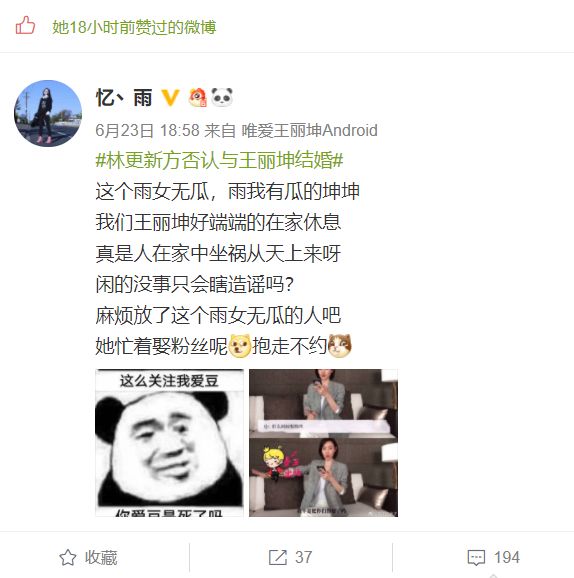The height and width of the screenshot is (578, 574).
Task: Open the username 忆丶雨
Action: (x=124, y=98)
